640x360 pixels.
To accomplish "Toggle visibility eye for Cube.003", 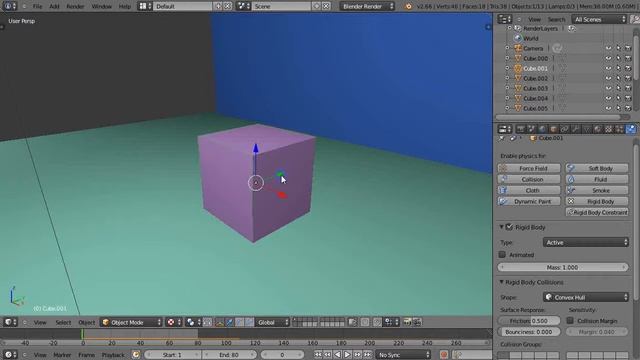I will click(x=608, y=88).
